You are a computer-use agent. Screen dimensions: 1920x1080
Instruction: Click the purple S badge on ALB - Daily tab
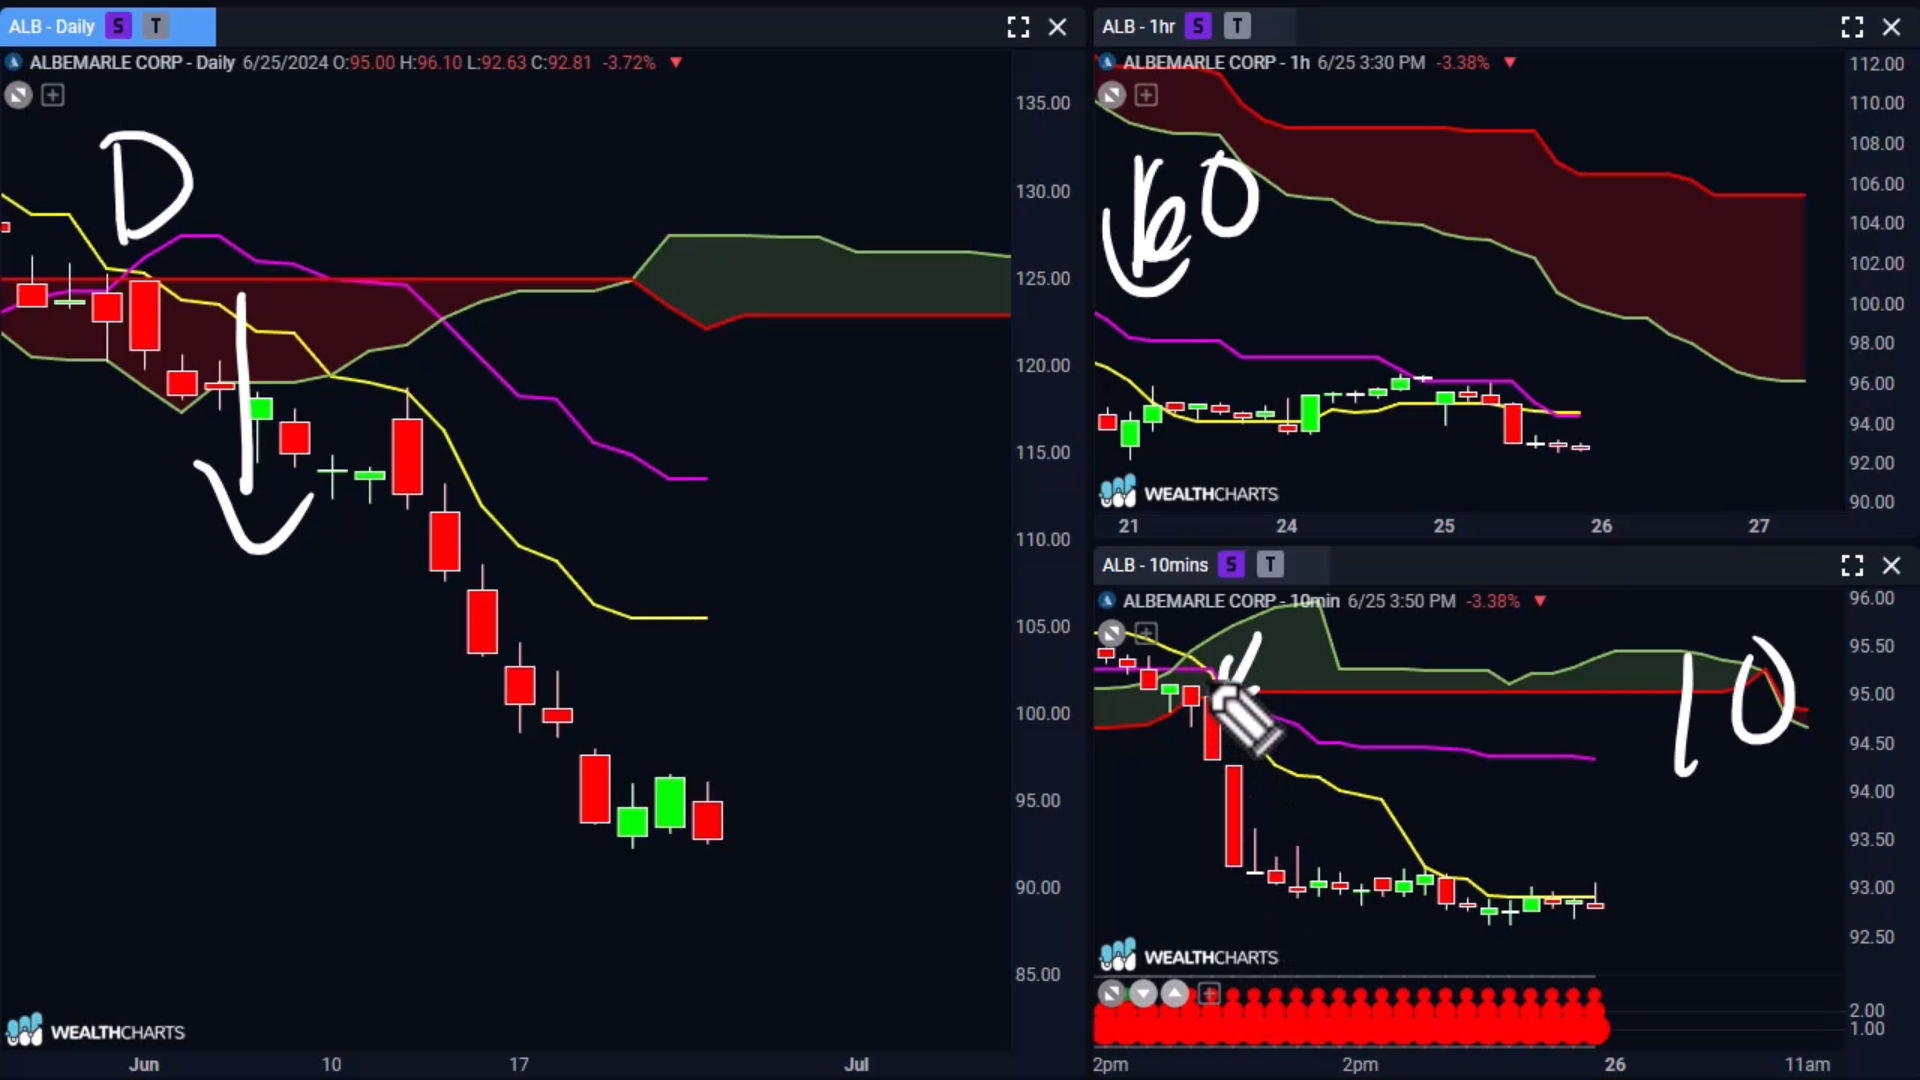pos(118,27)
